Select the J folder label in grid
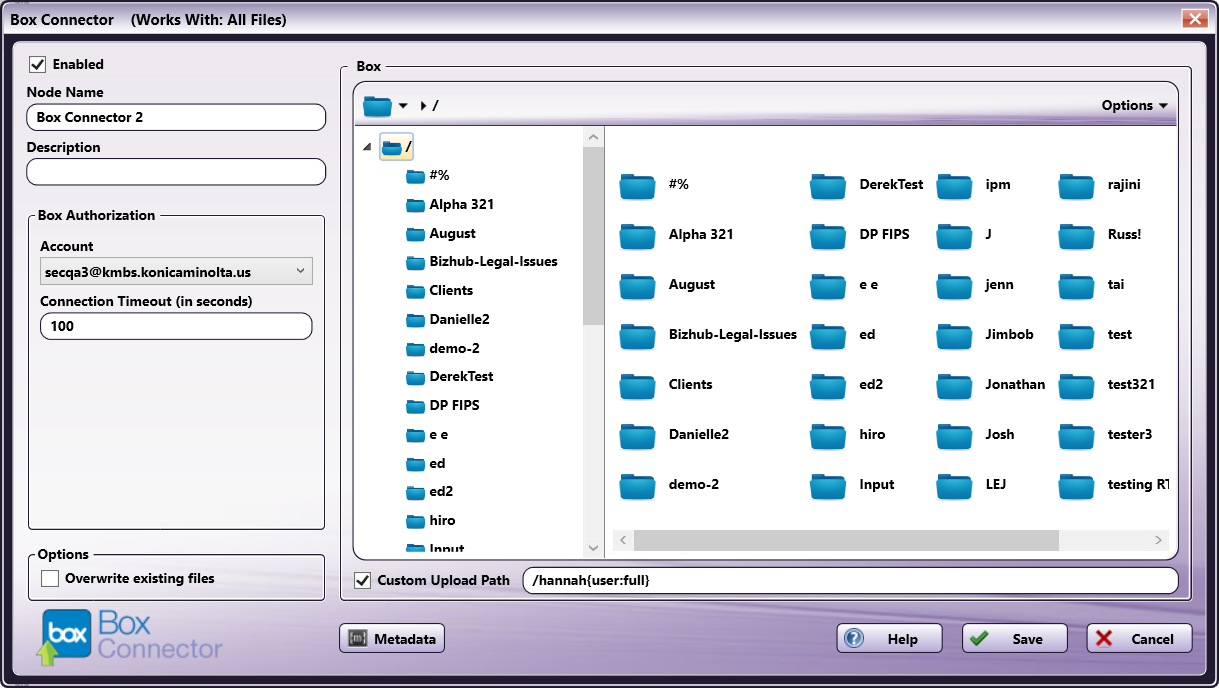 coord(989,235)
